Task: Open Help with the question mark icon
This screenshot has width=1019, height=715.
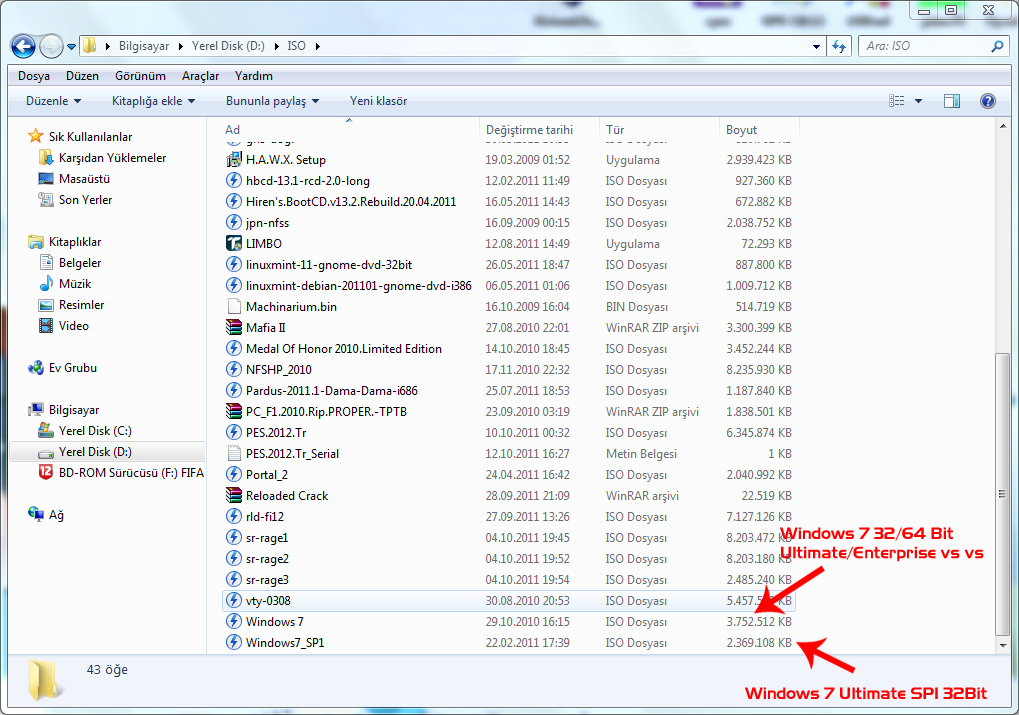Action: [987, 101]
